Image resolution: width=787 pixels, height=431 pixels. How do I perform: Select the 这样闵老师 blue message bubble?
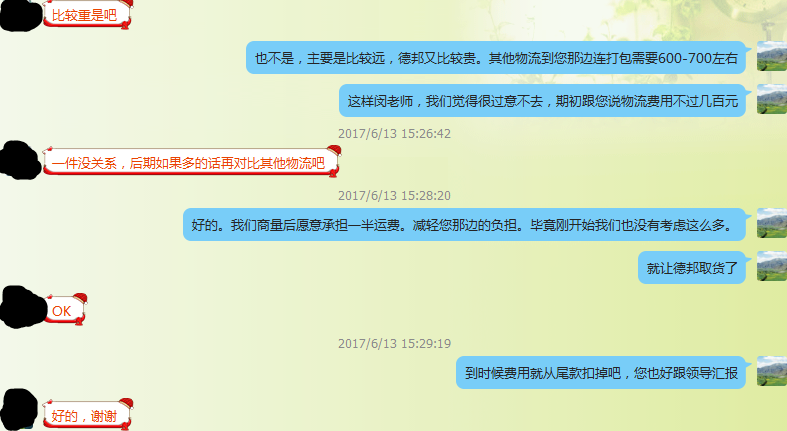click(543, 101)
